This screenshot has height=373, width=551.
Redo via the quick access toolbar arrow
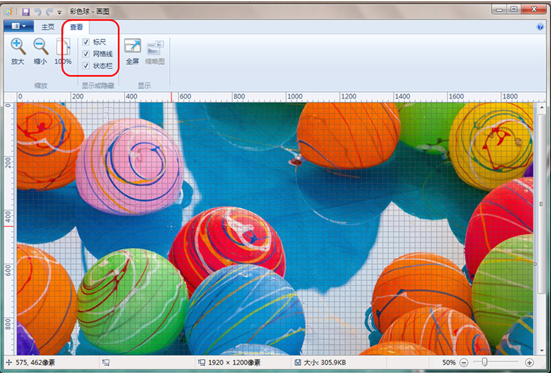tap(49, 12)
